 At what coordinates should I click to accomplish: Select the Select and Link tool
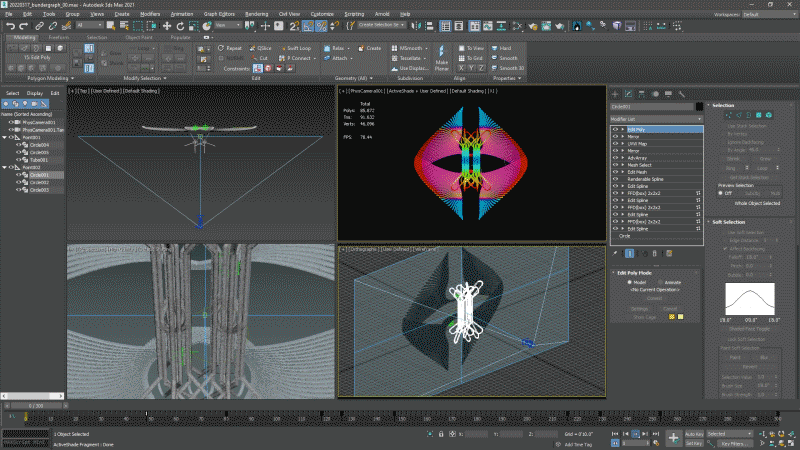(39, 26)
